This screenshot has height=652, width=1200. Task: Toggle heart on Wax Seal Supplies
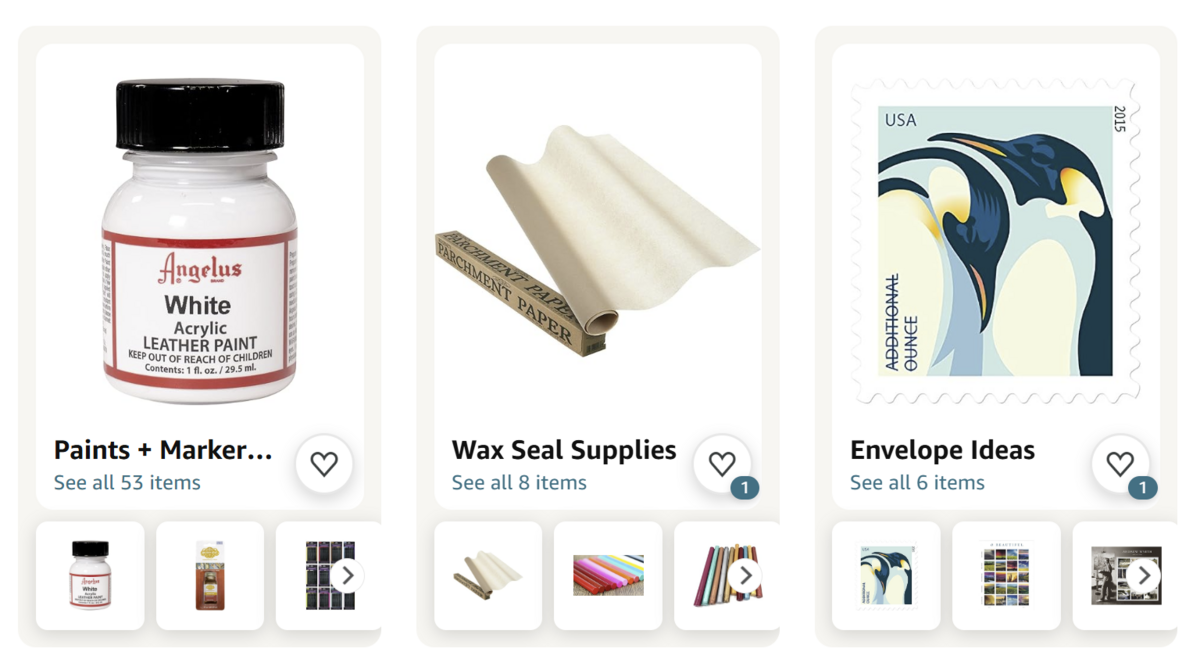pyautogui.click(x=722, y=464)
